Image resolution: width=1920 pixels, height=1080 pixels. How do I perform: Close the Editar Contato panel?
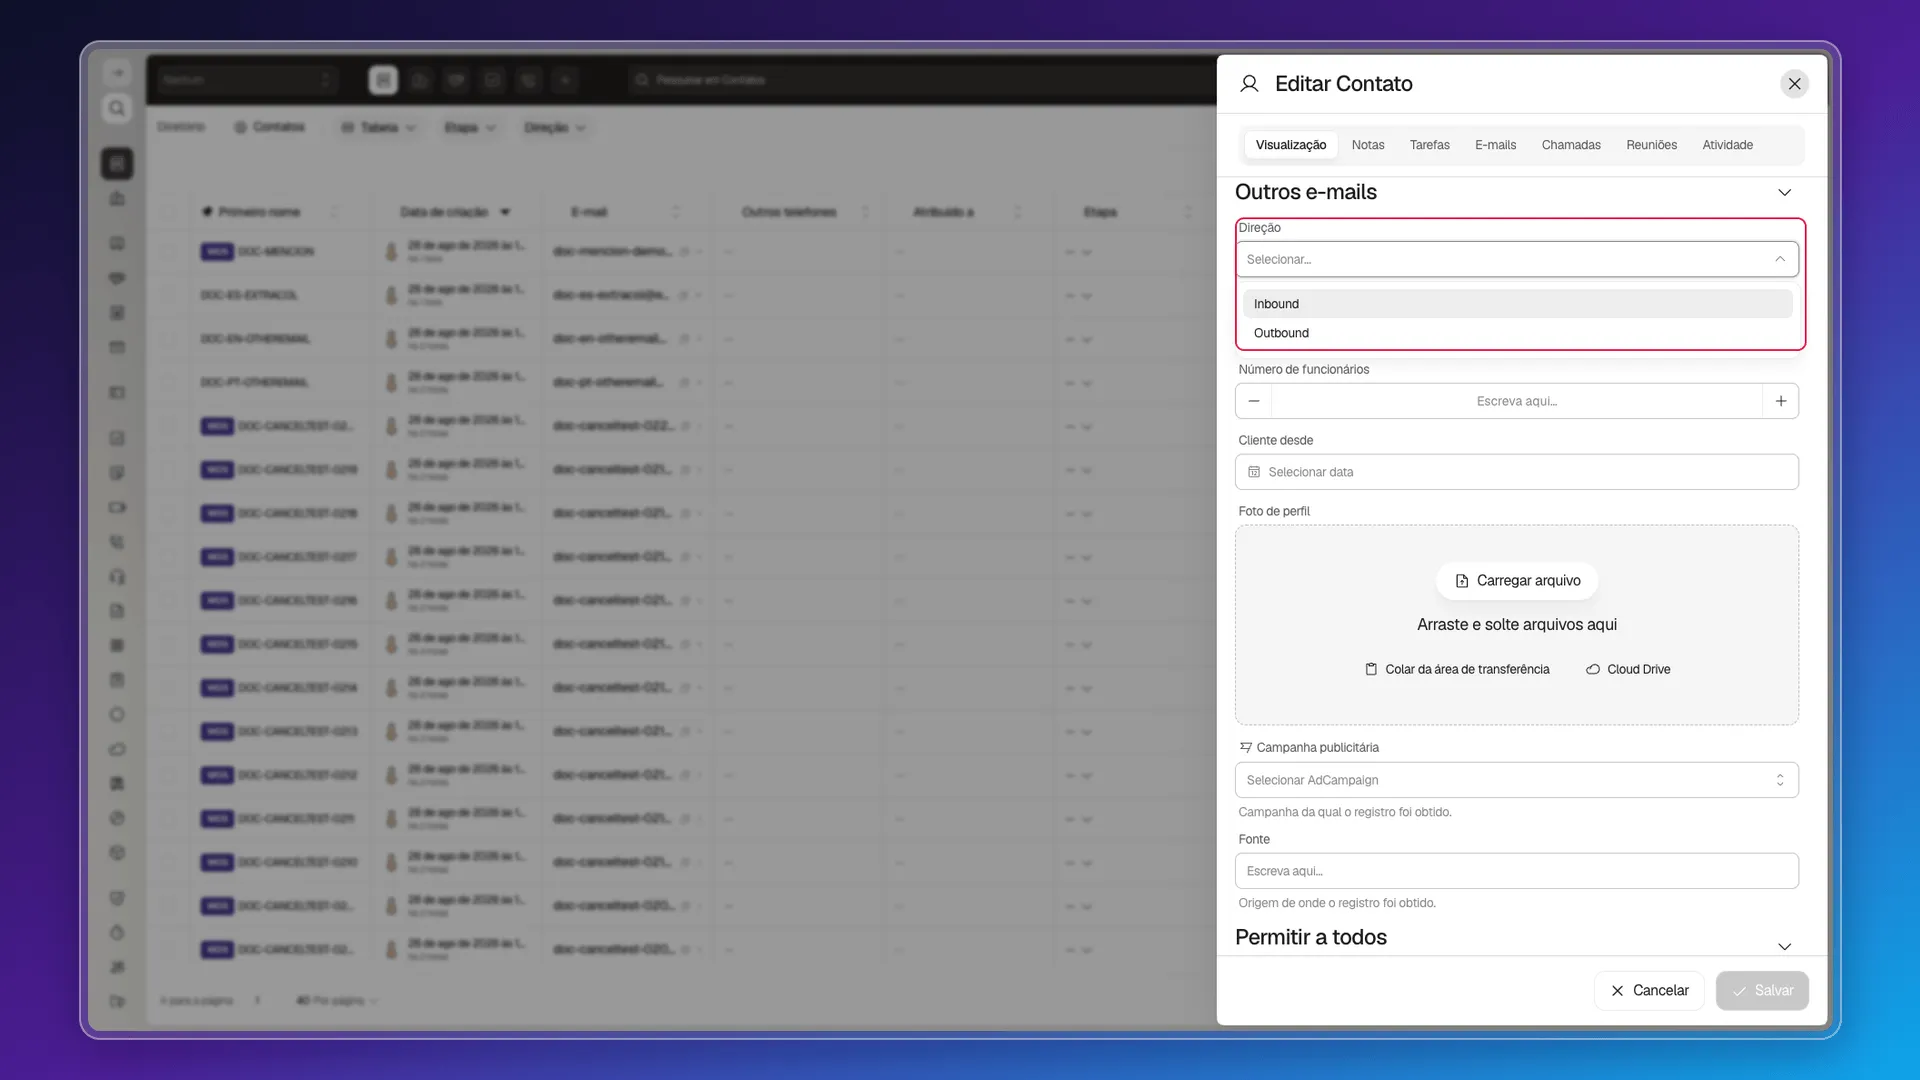[x=1794, y=84]
